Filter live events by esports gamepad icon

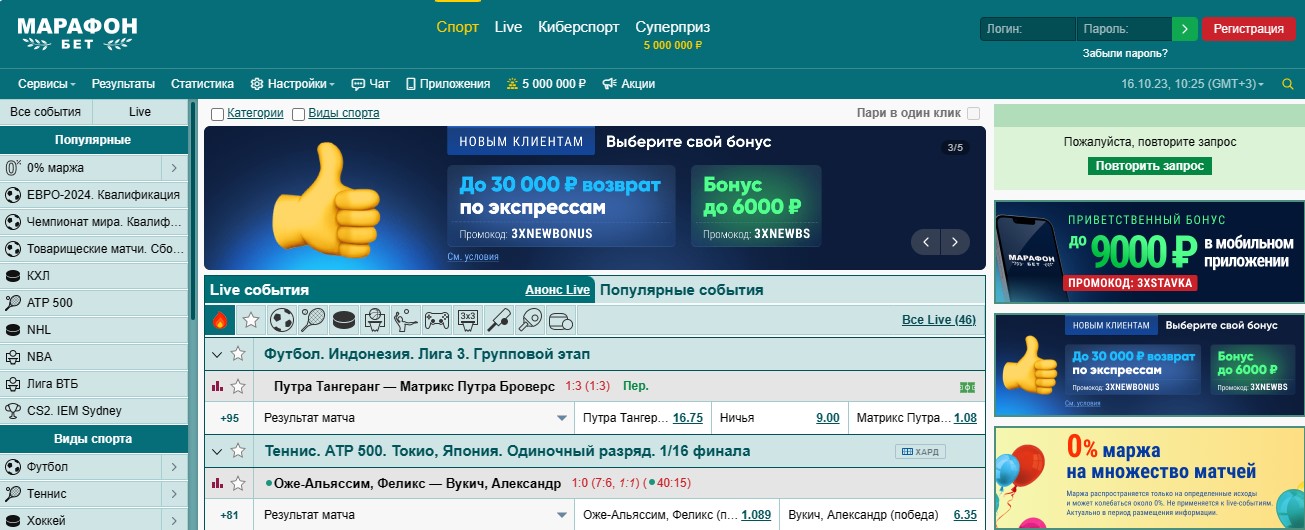tap(437, 320)
